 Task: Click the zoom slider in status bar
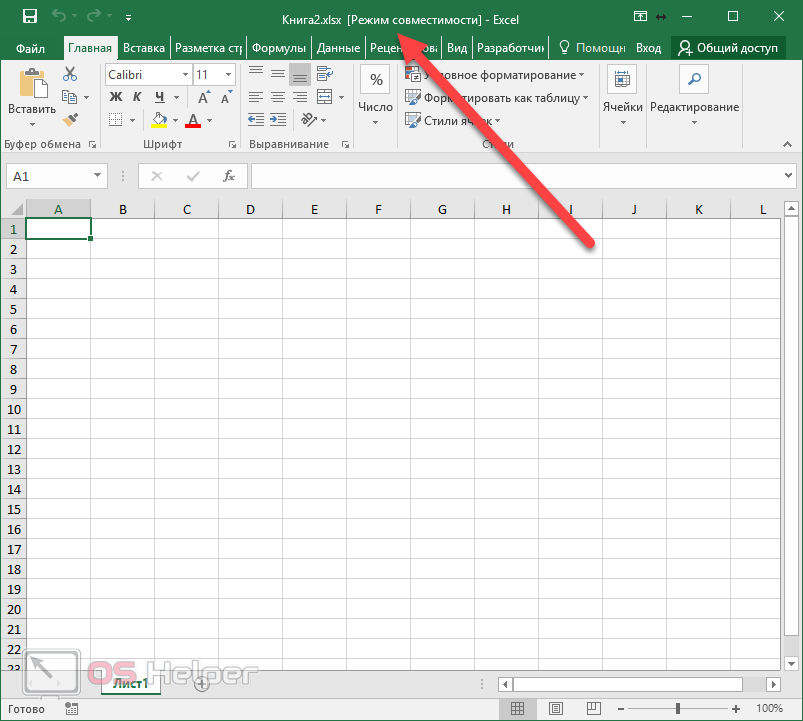point(677,708)
